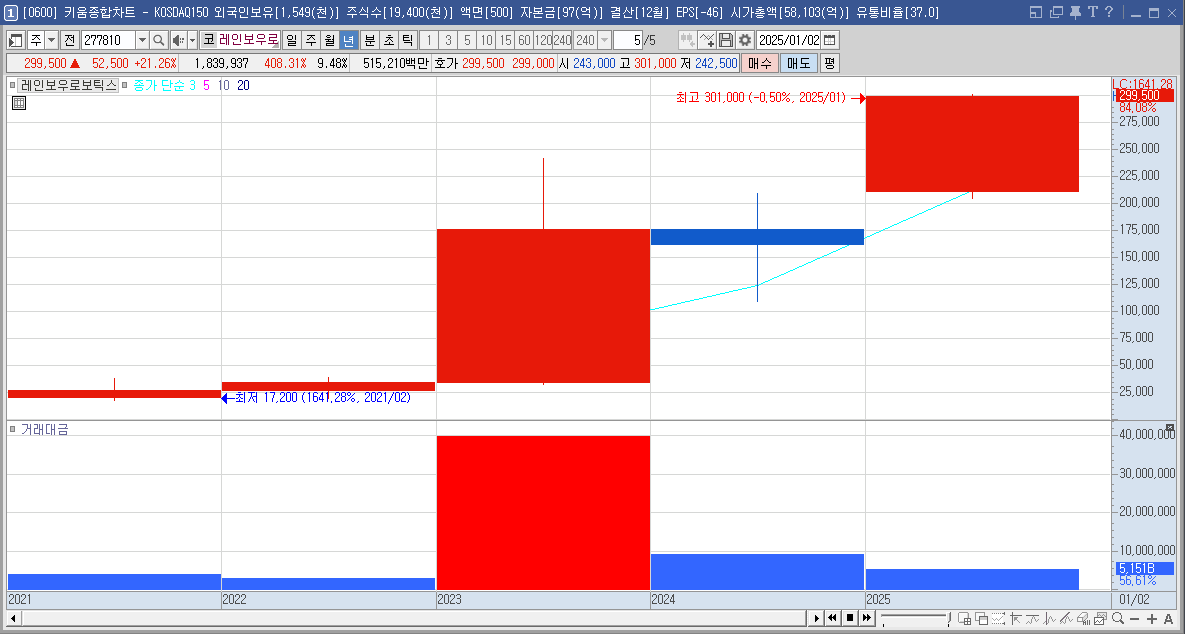The width and height of the screenshot is (1185, 634).
Task: Click the 평 button next to 매도
Action: pyautogui.click(x=829, y=63)
